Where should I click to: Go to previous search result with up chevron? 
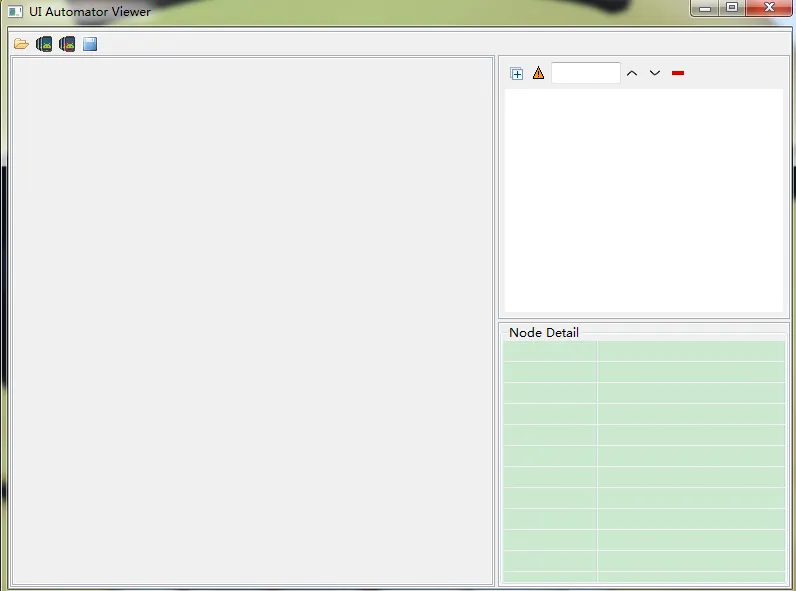tap(632, 73)
